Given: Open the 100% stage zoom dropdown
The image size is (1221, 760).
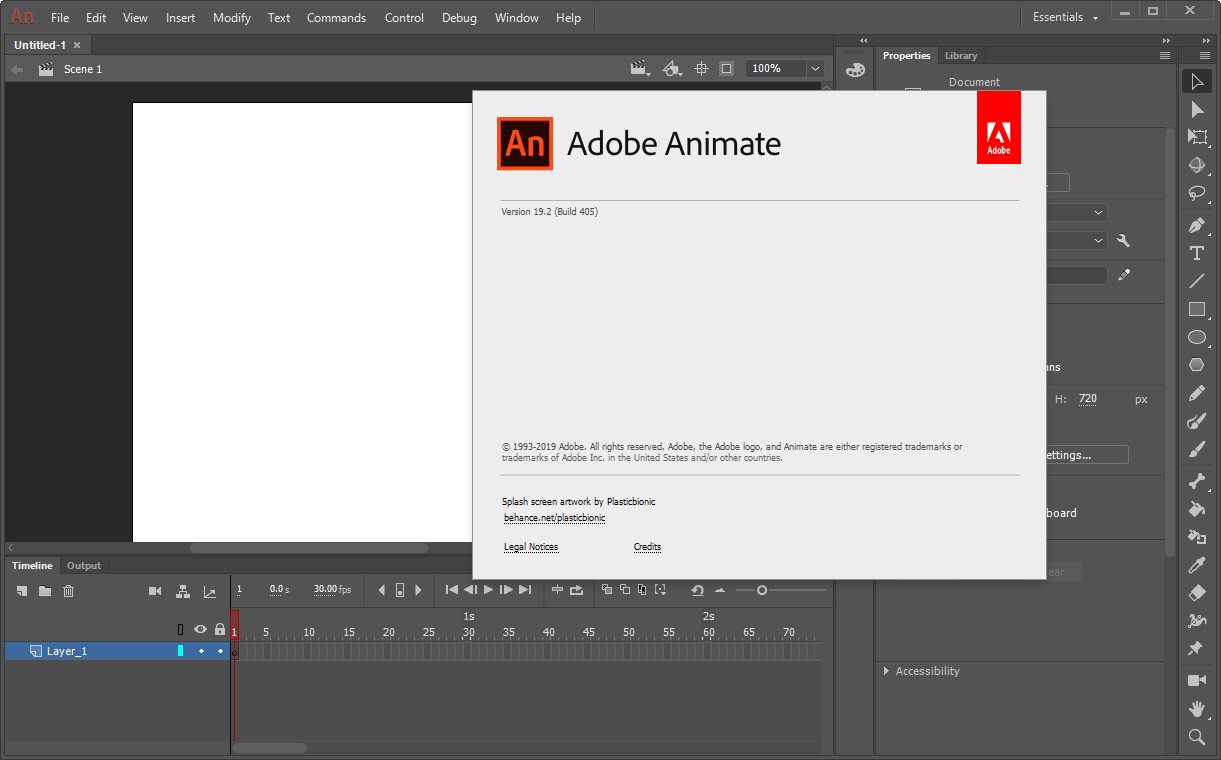Looking at the screenshot, I should point(815,68).
